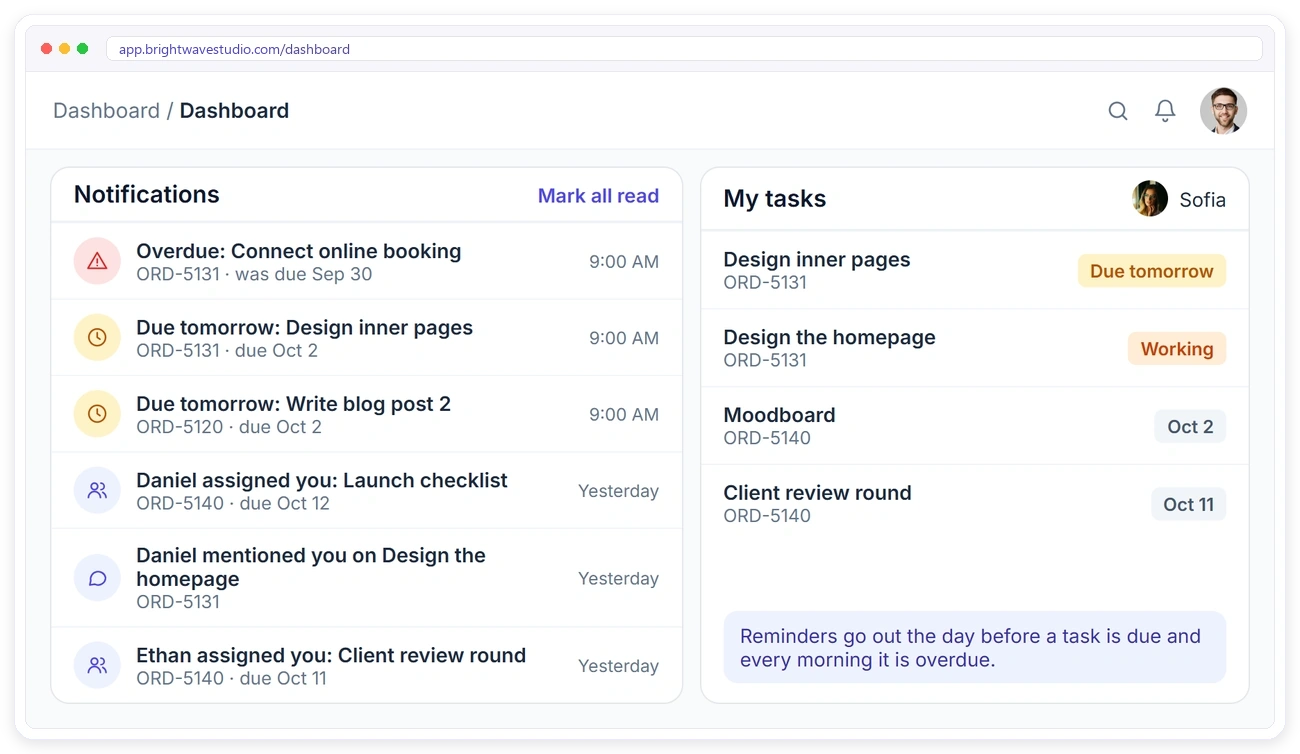This screenshot has height=754, width=1300.
Task: Click the Working status badge
Action: pyautogui.click(x=1177, y=349)
